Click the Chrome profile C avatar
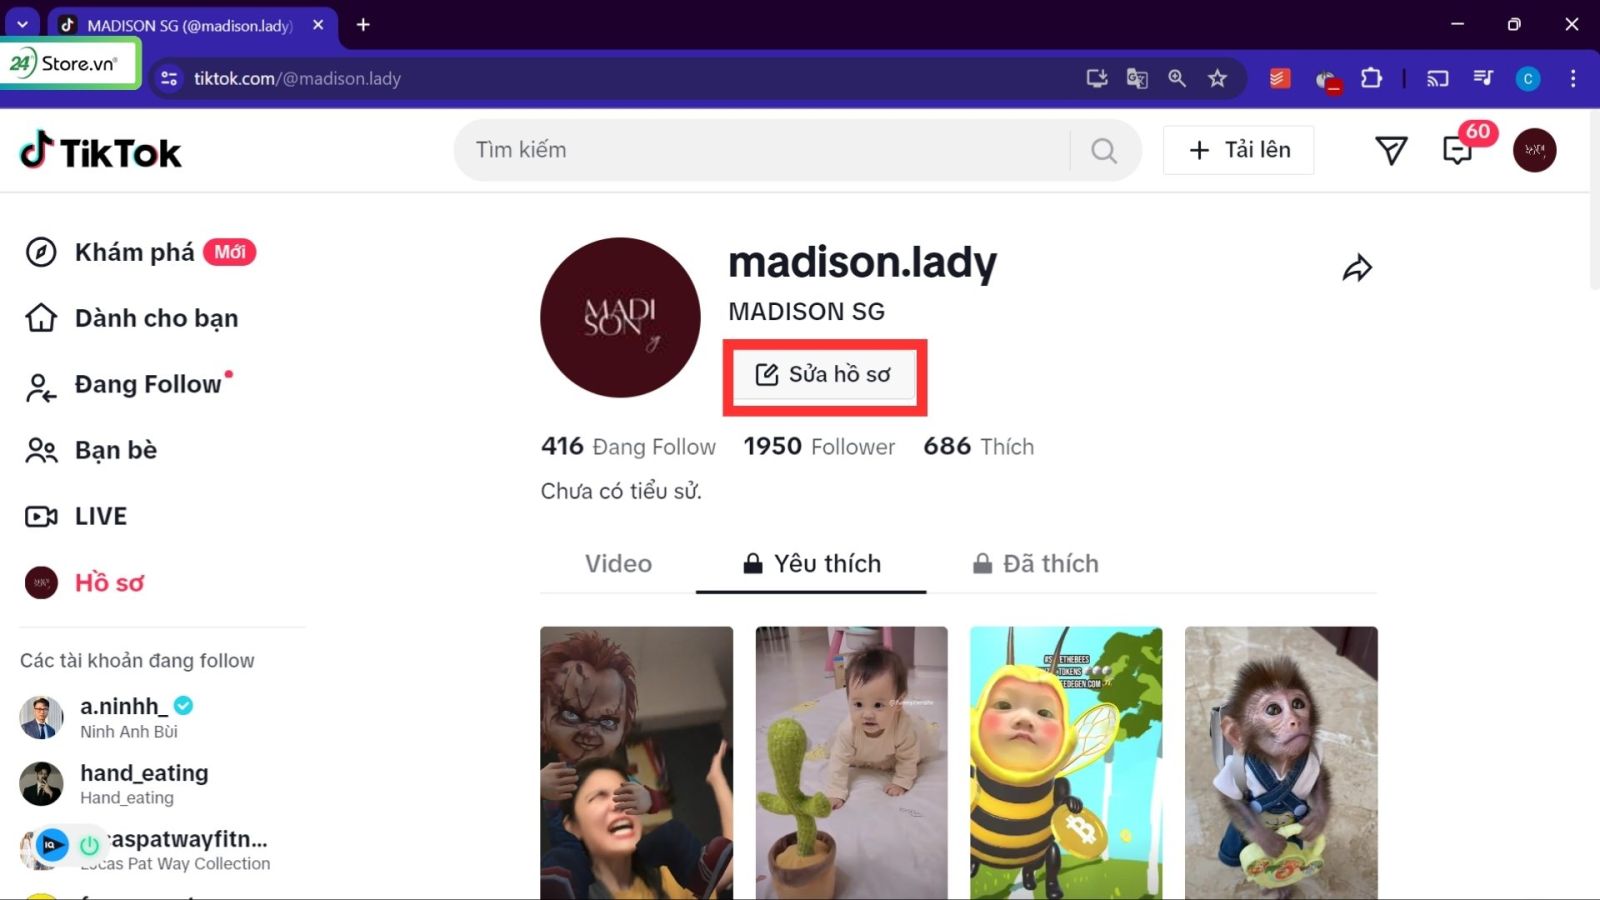Viewport: 1600px width, 900px height. coord(1528,78)
